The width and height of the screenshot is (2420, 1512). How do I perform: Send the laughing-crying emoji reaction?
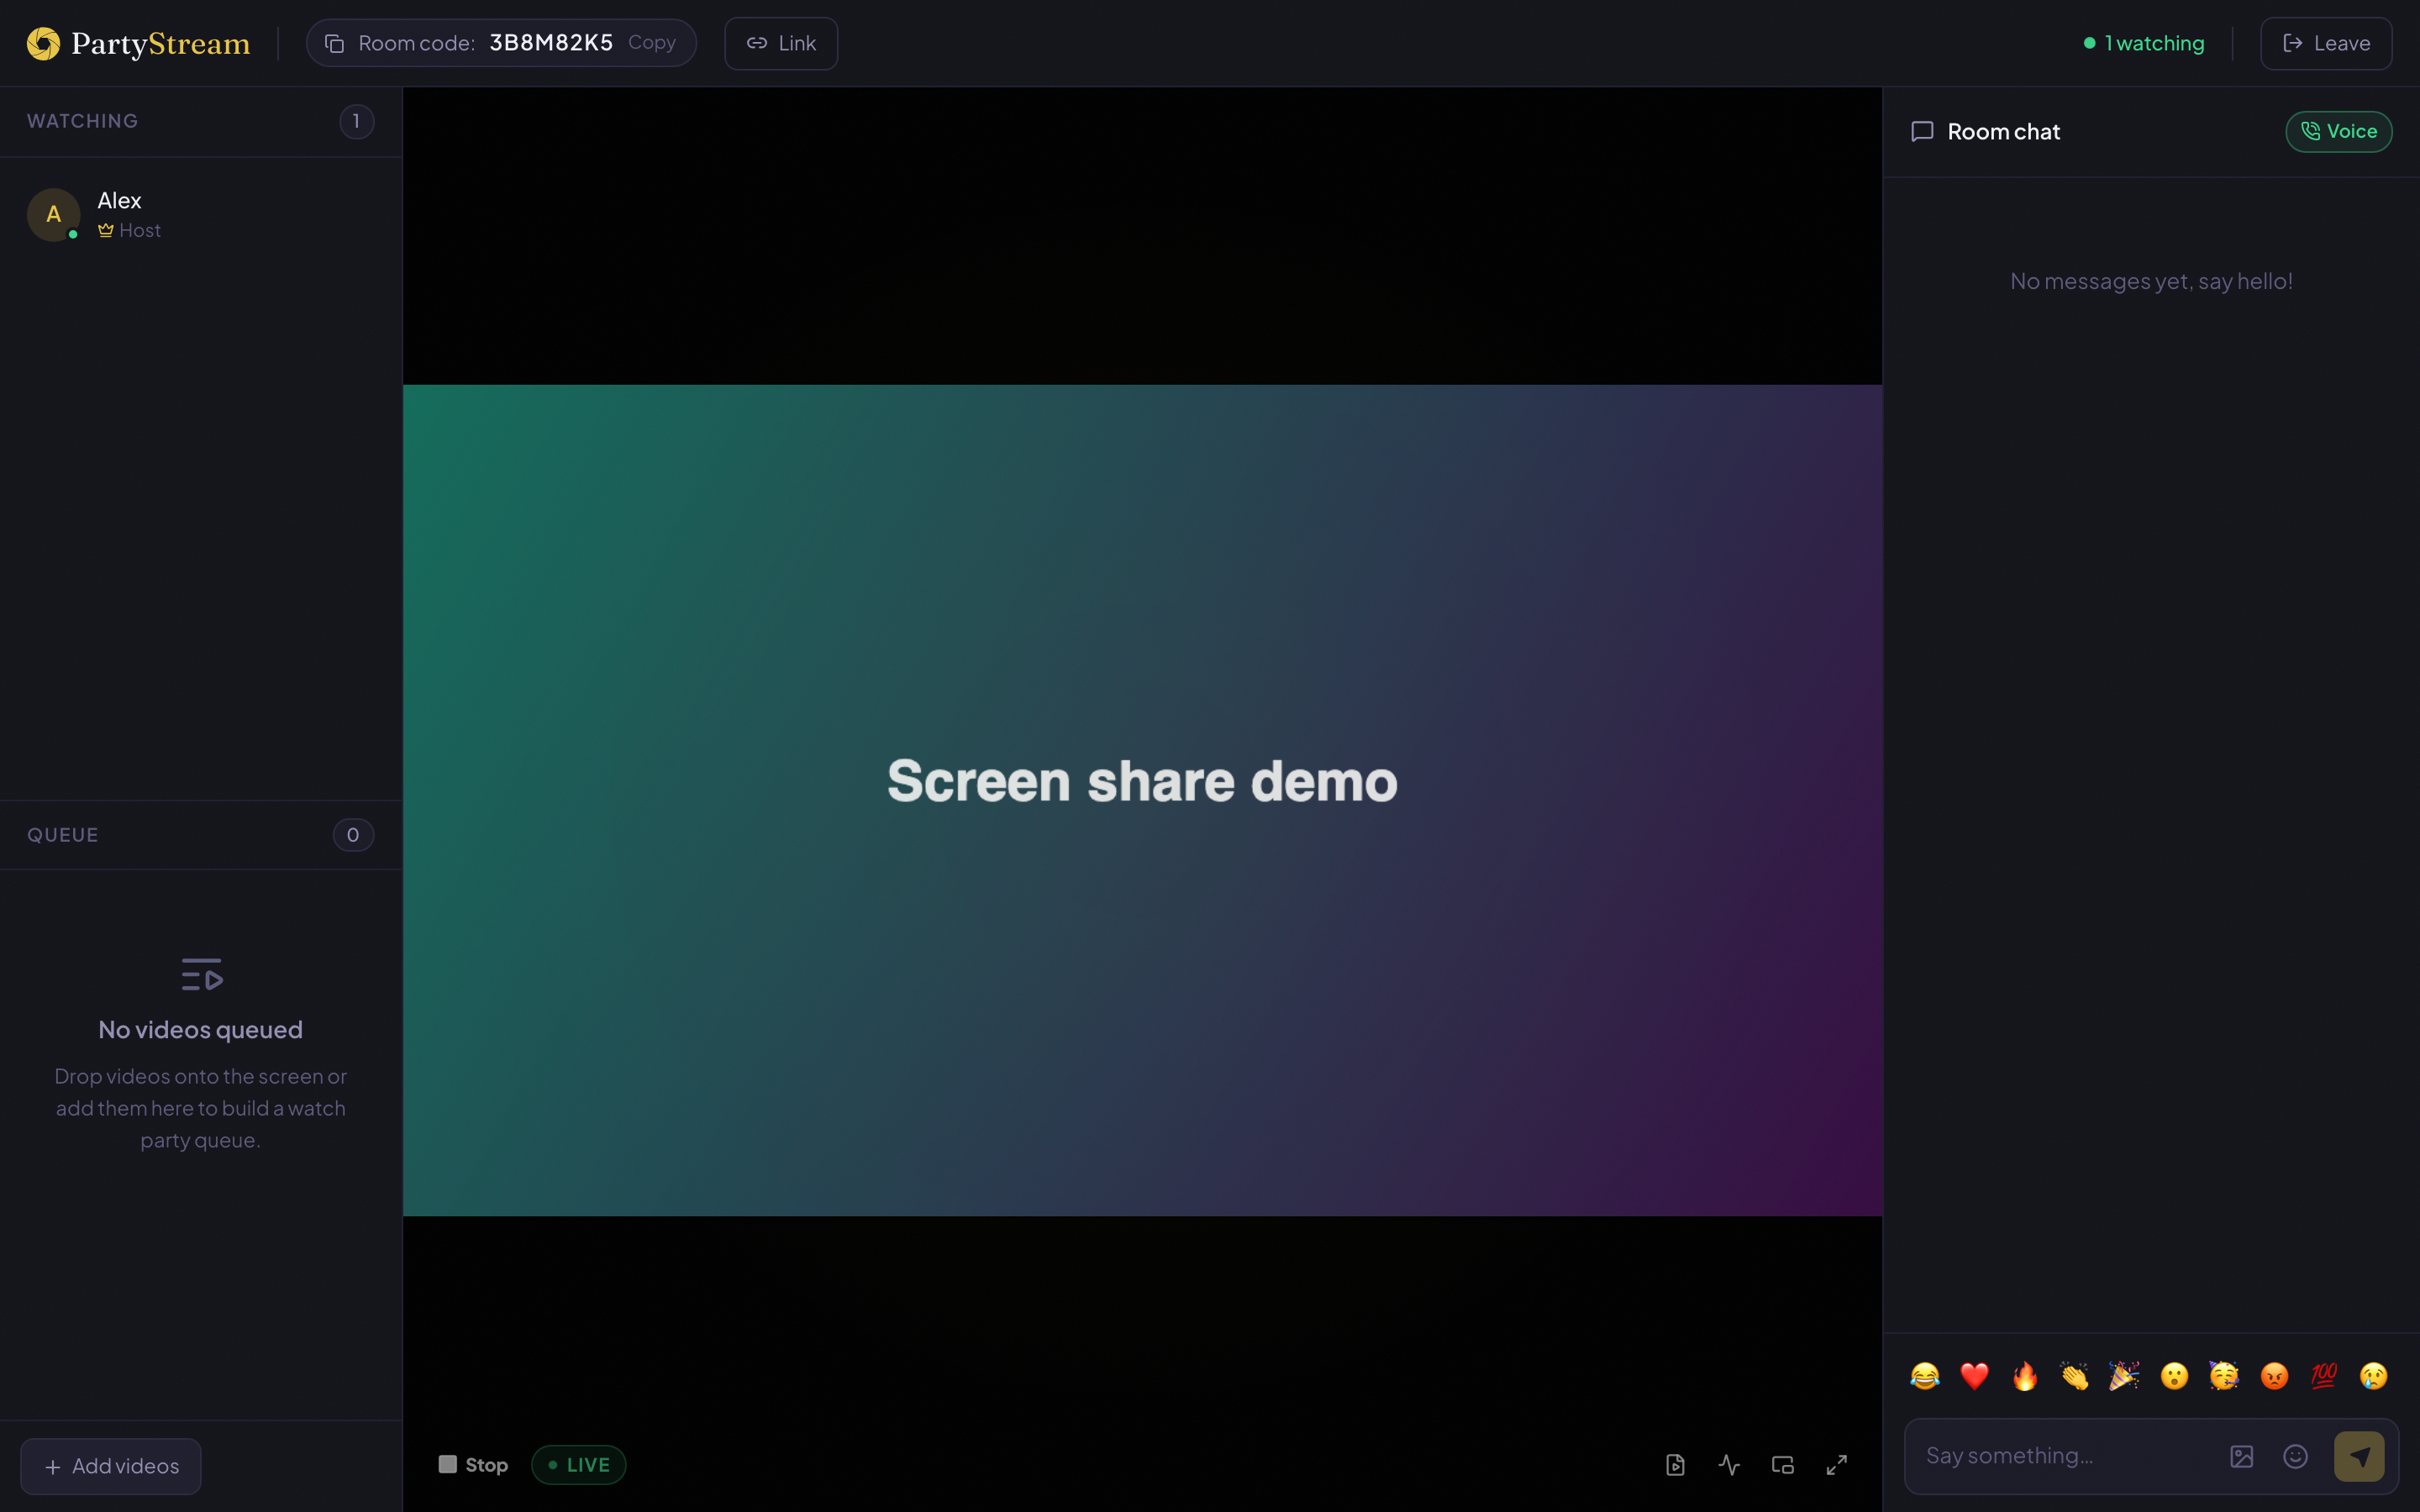click(x=1925, y=1376)
